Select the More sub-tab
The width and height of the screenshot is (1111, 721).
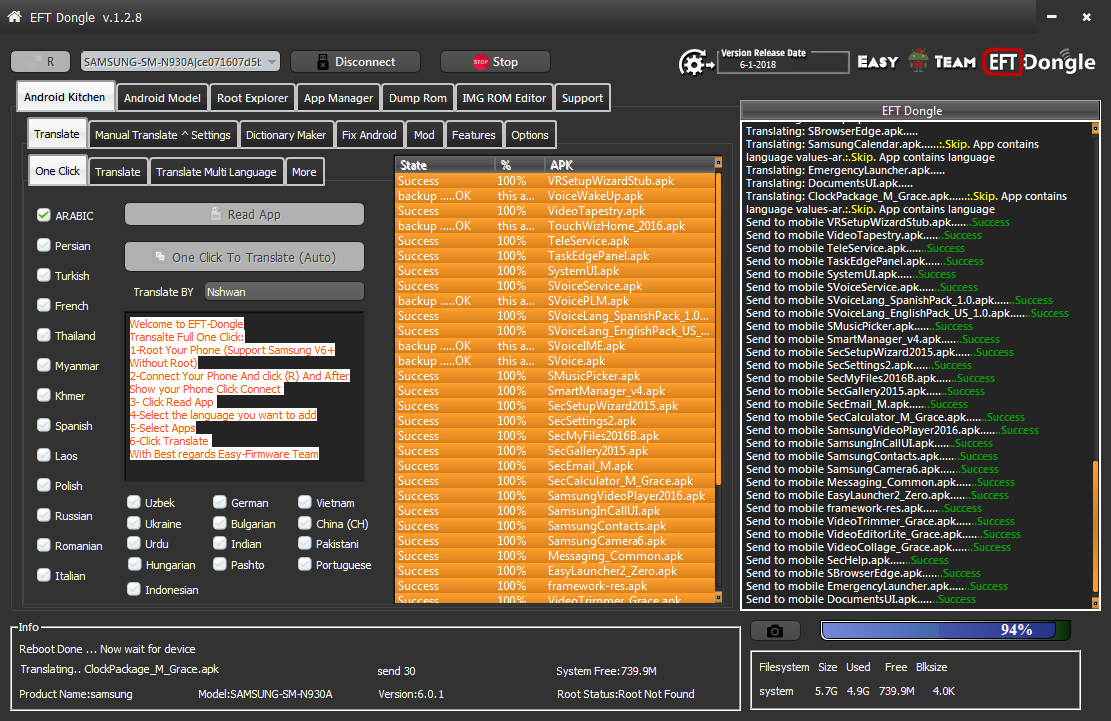tap(304, 171)
